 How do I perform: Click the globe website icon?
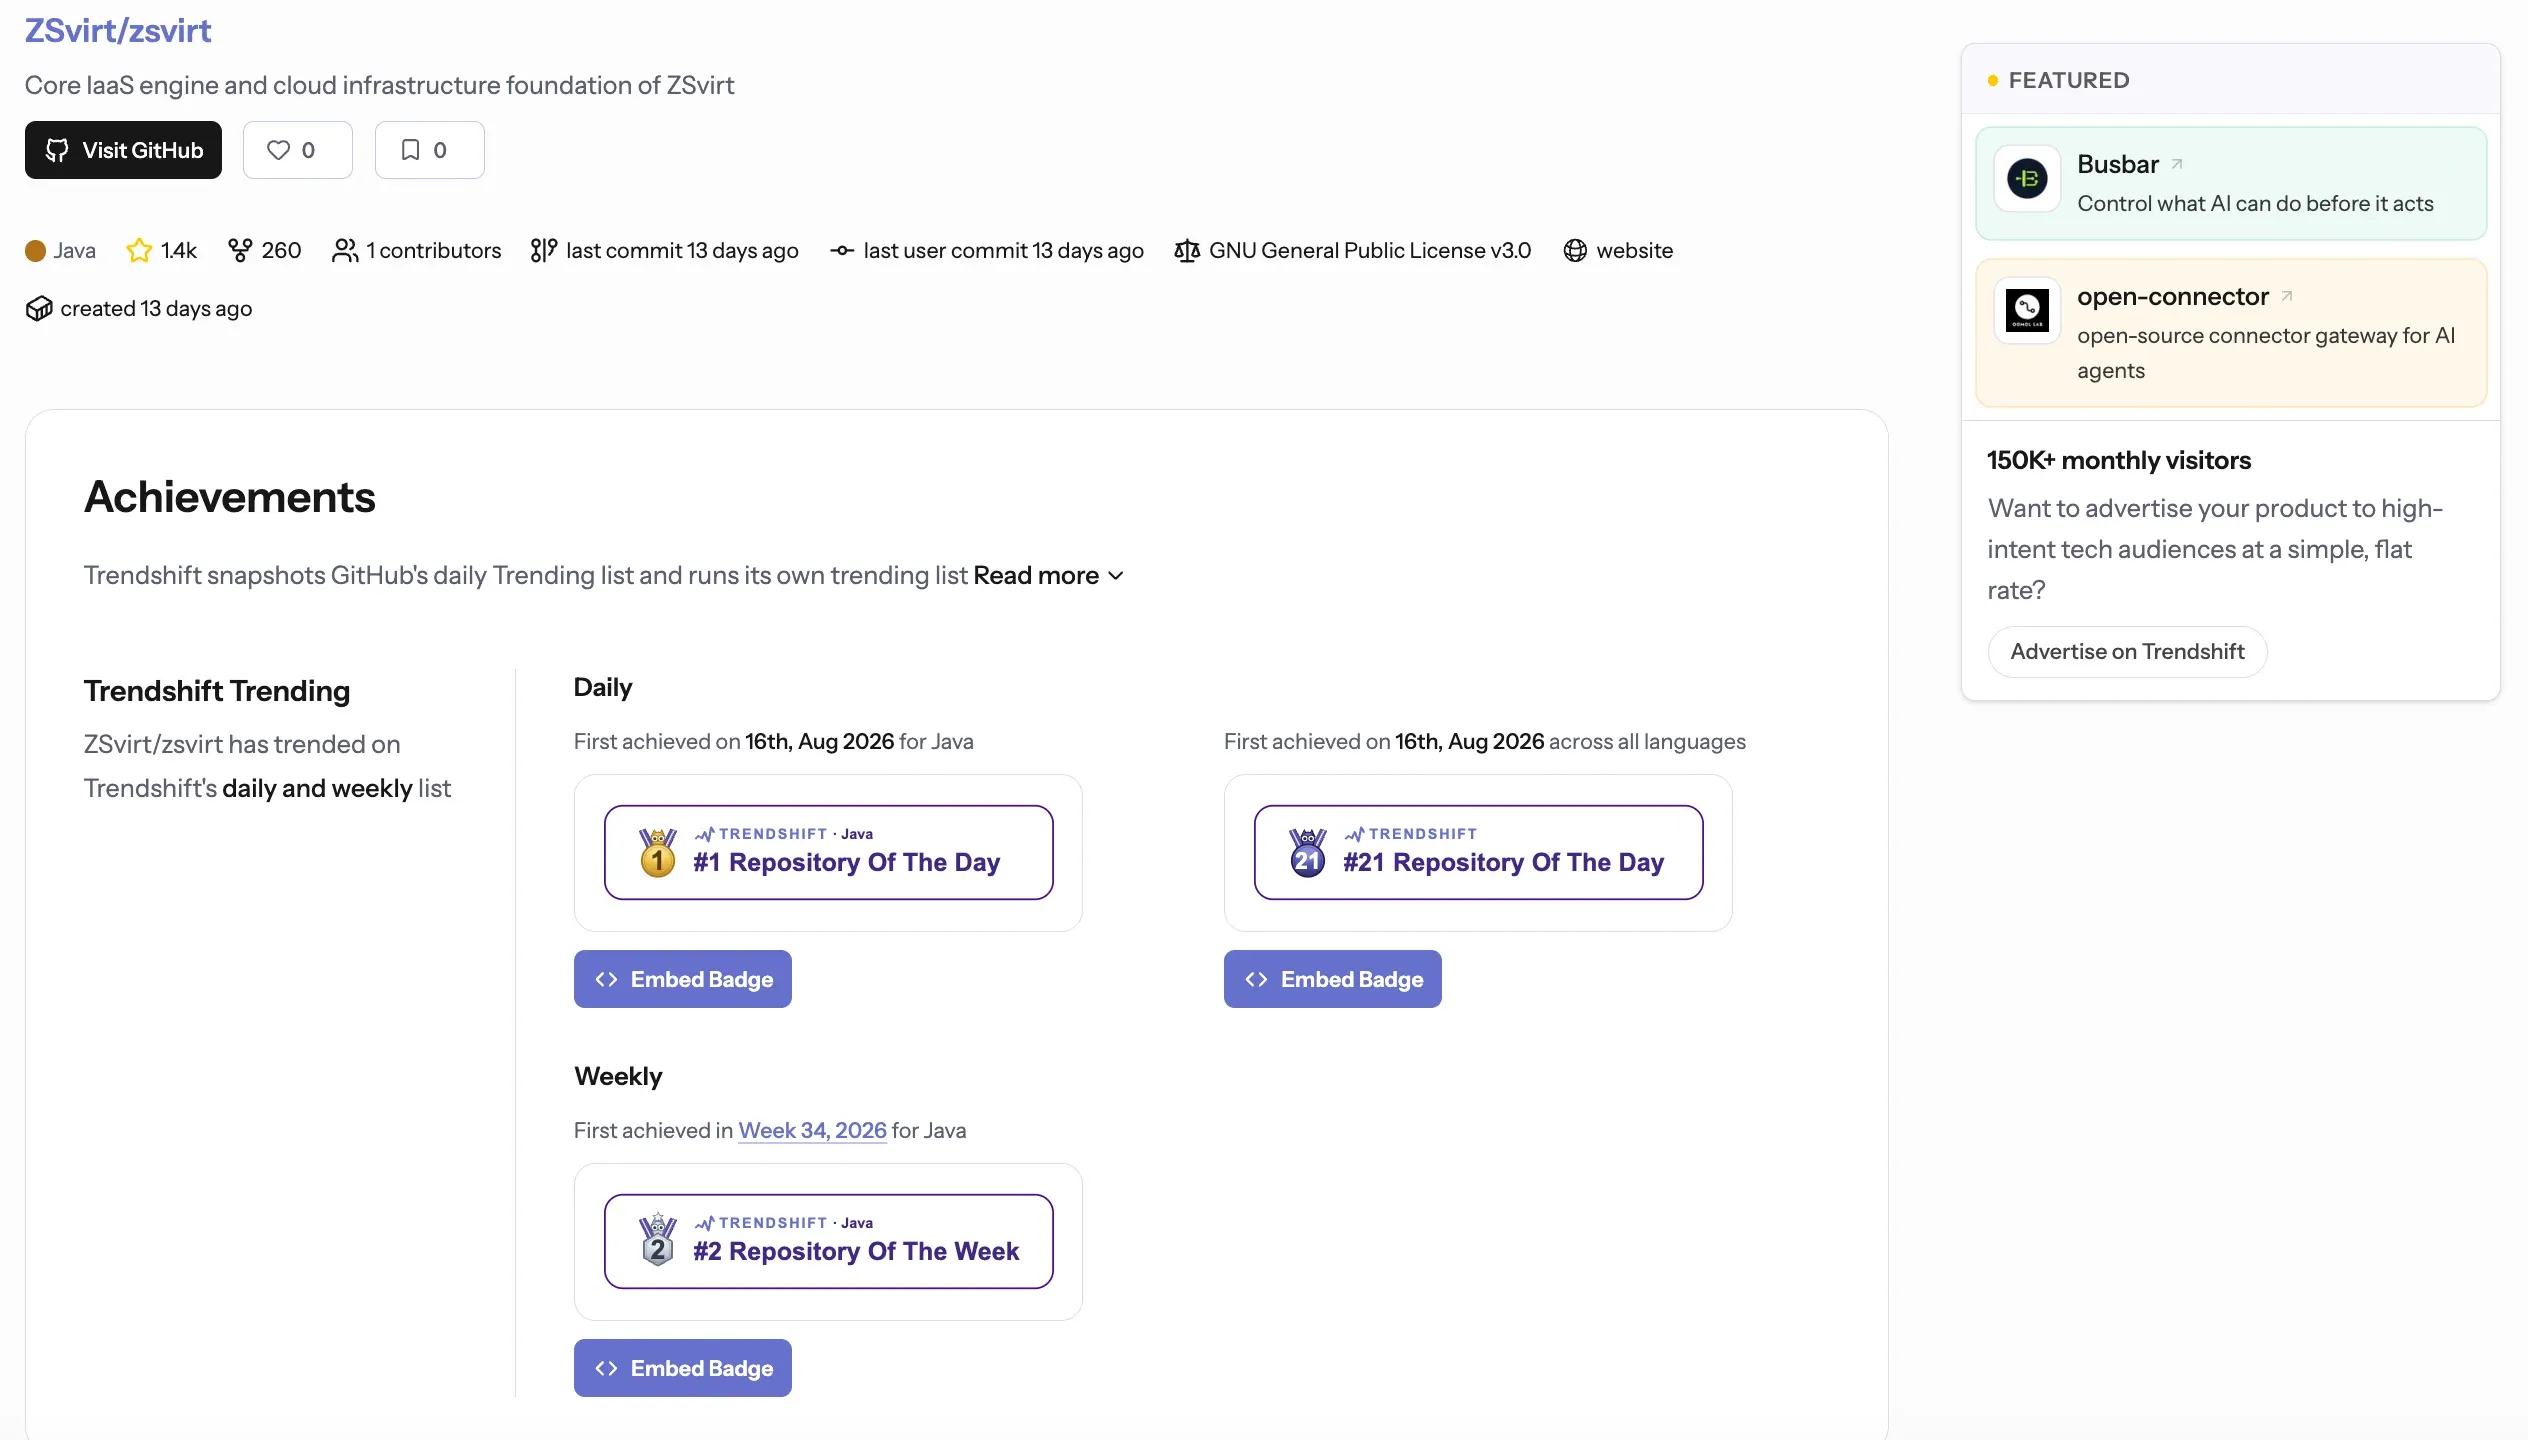point(1575,250)
